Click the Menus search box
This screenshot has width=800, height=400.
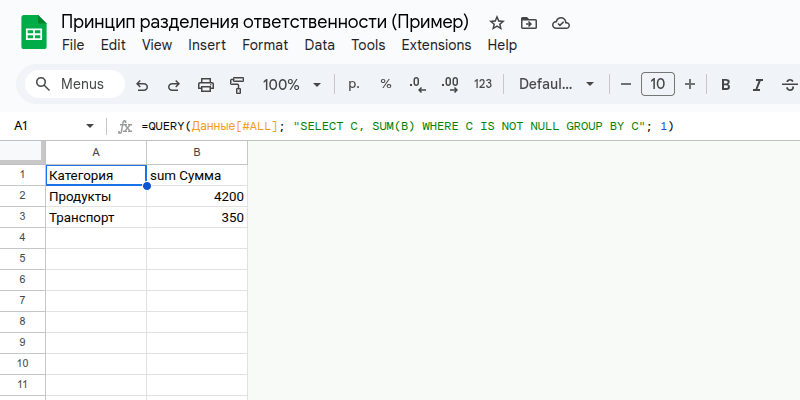click(x=74, y=84)
